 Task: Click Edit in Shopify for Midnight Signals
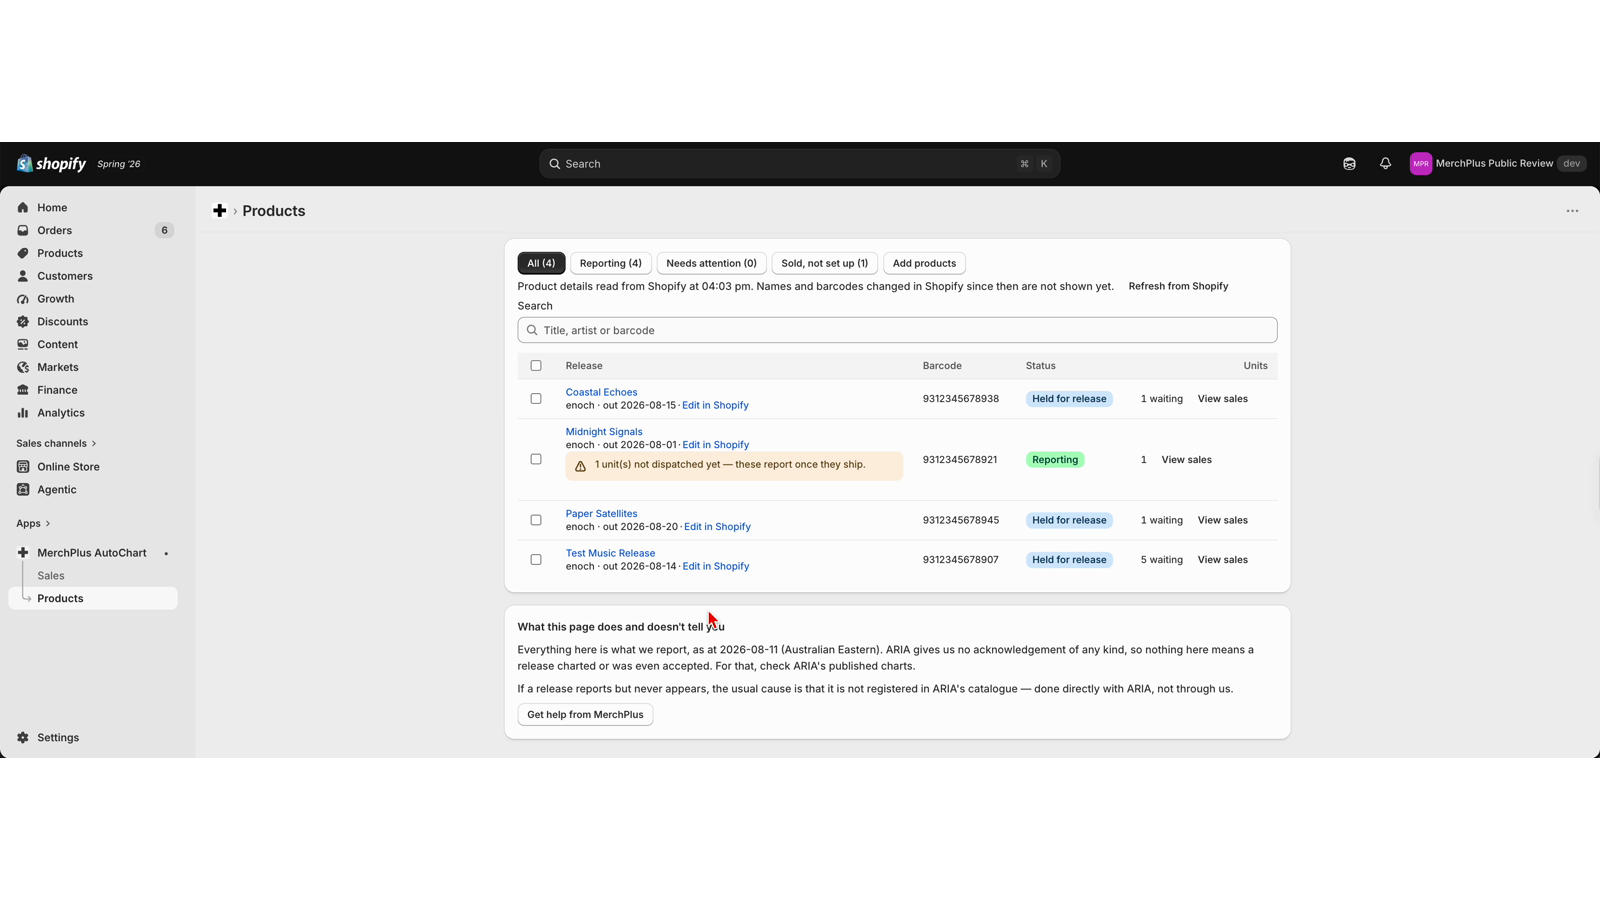tap(716, 445)
